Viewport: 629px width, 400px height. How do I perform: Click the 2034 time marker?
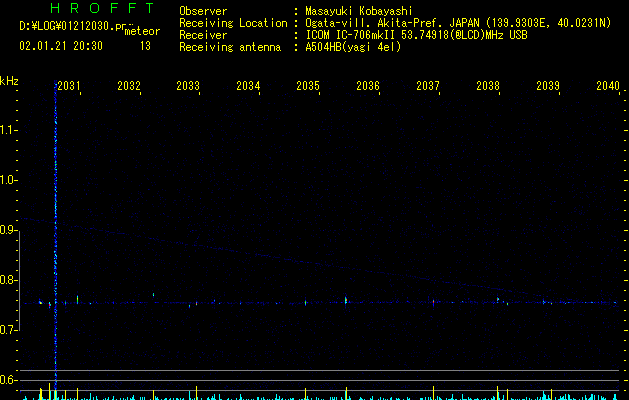tap(248, 86)
